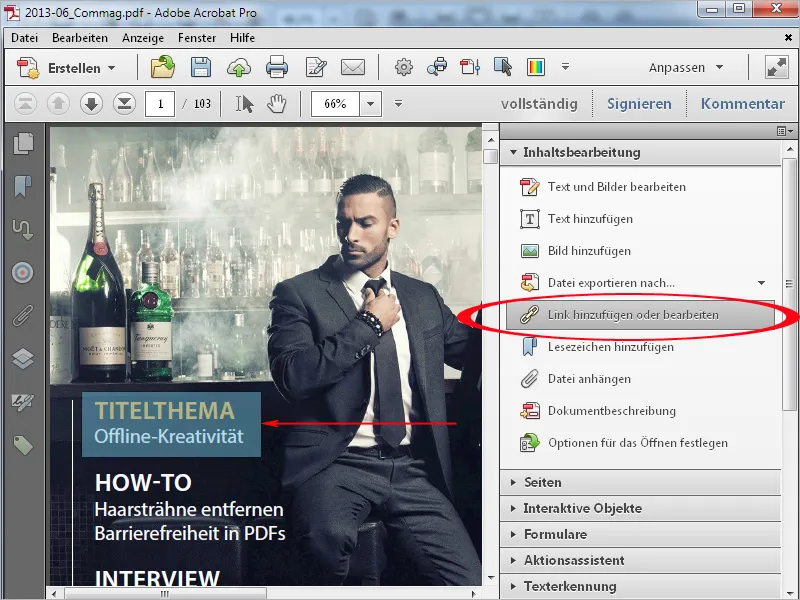Image resolution: width=800 pixels, height=600 pixels.
Task: Close the document with menu bar X
Action: tap(788, 37)
